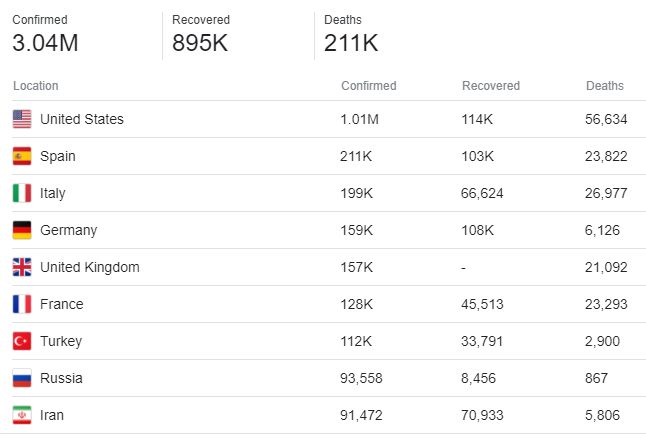Click the Iran flag icon

22,415
